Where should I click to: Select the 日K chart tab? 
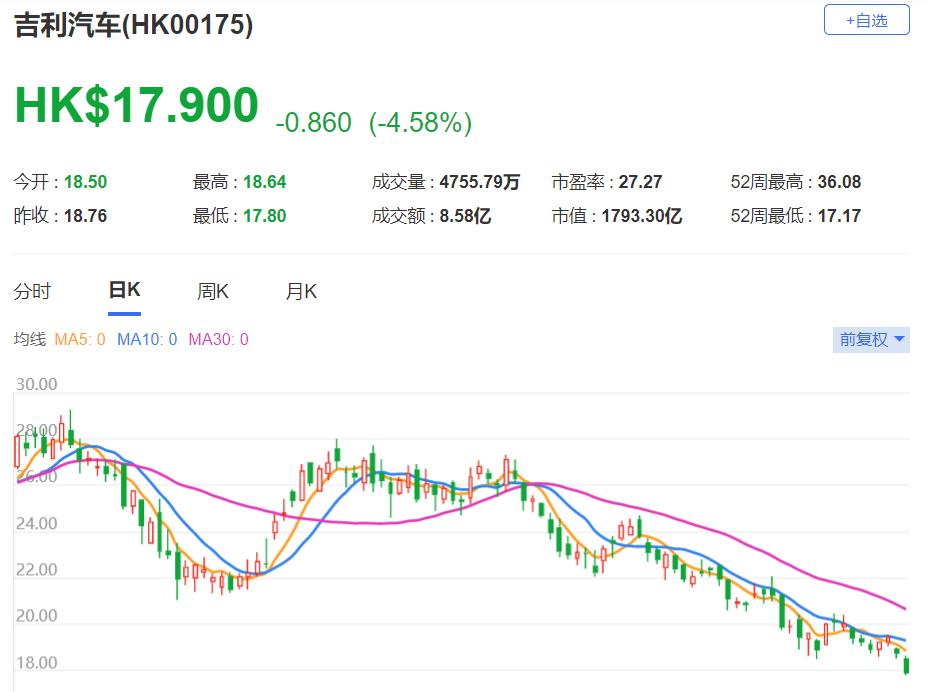[125, 290]
